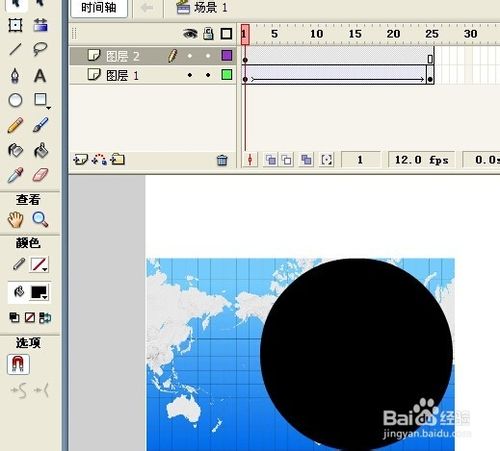Click the black and white default colors icon
The width and height of the screenshot is (500, 451).
click(14, 318)
